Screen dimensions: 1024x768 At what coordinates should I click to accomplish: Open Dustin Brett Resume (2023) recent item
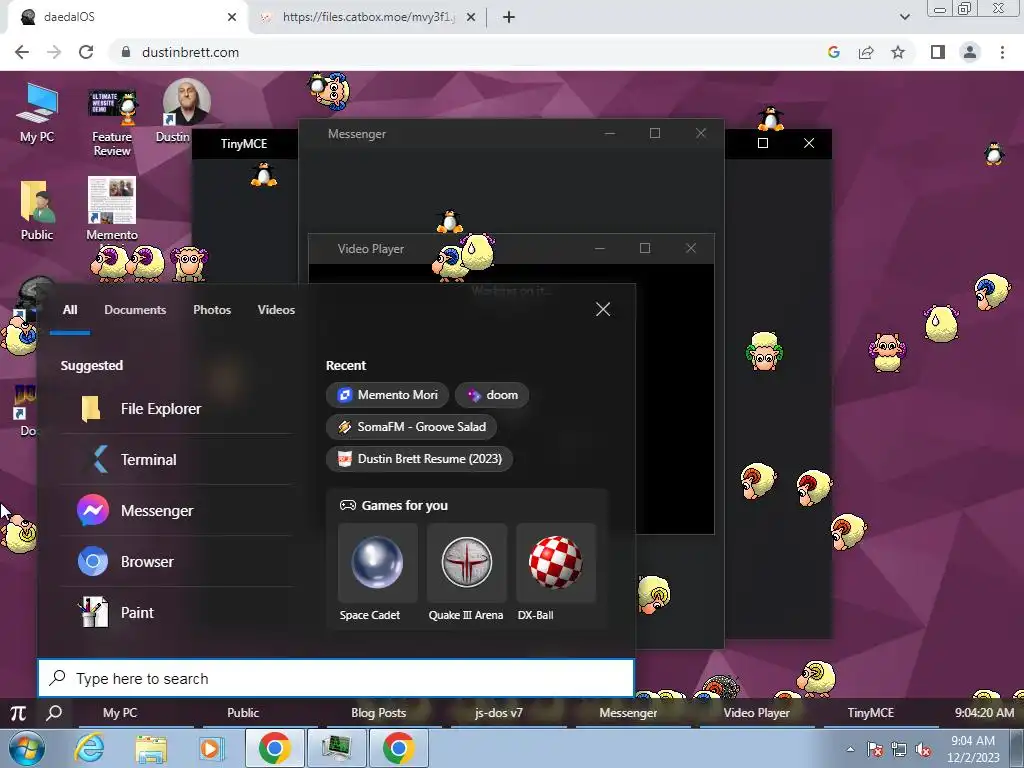tap(419, 459)
